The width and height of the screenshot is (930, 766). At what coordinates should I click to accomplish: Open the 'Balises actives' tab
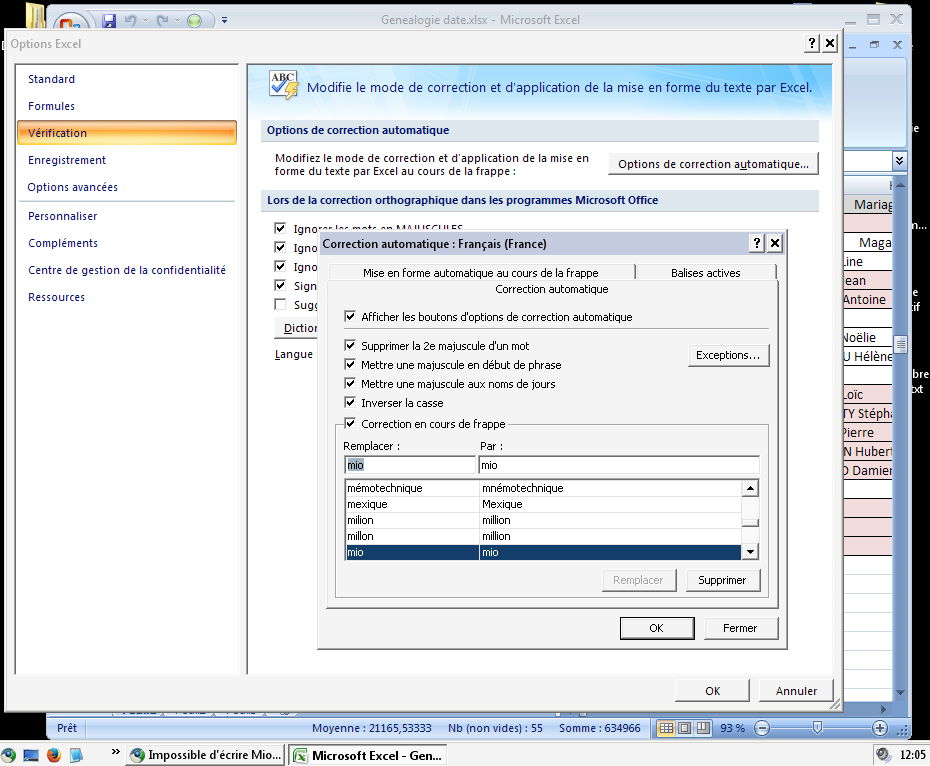(x=705, y=272)
